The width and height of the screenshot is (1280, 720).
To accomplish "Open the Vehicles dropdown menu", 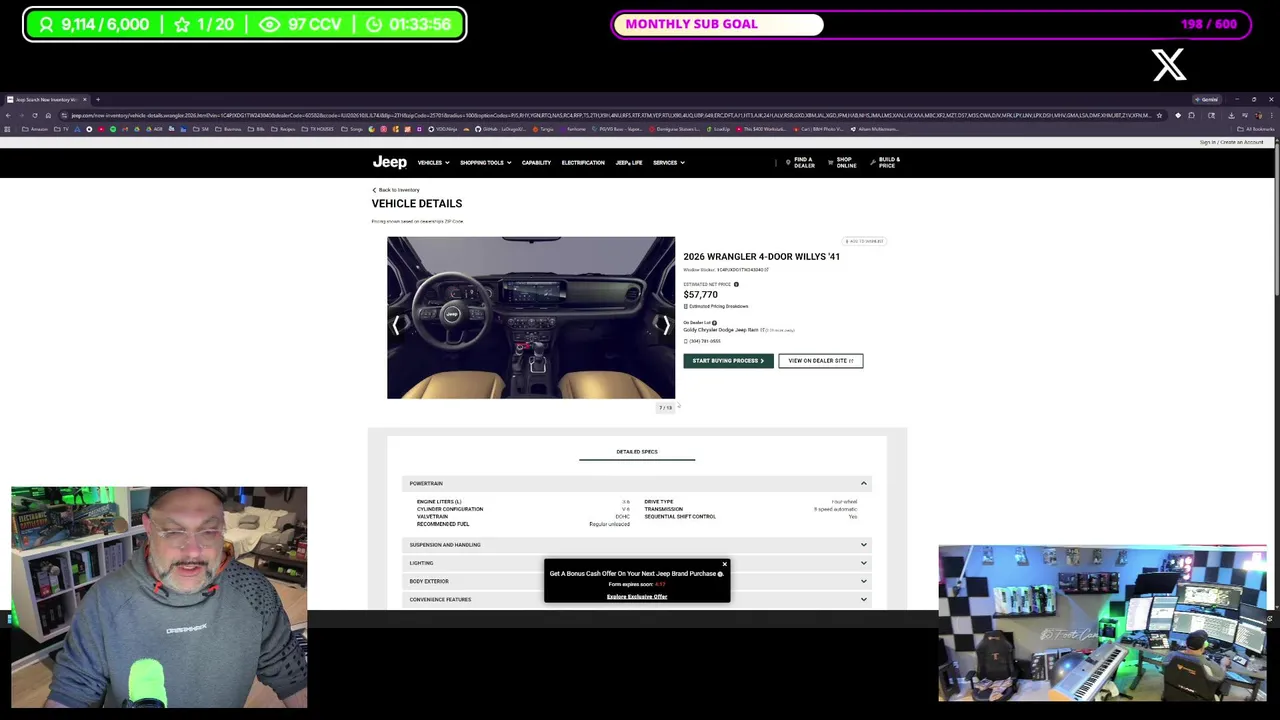I will tap(433, 162).
